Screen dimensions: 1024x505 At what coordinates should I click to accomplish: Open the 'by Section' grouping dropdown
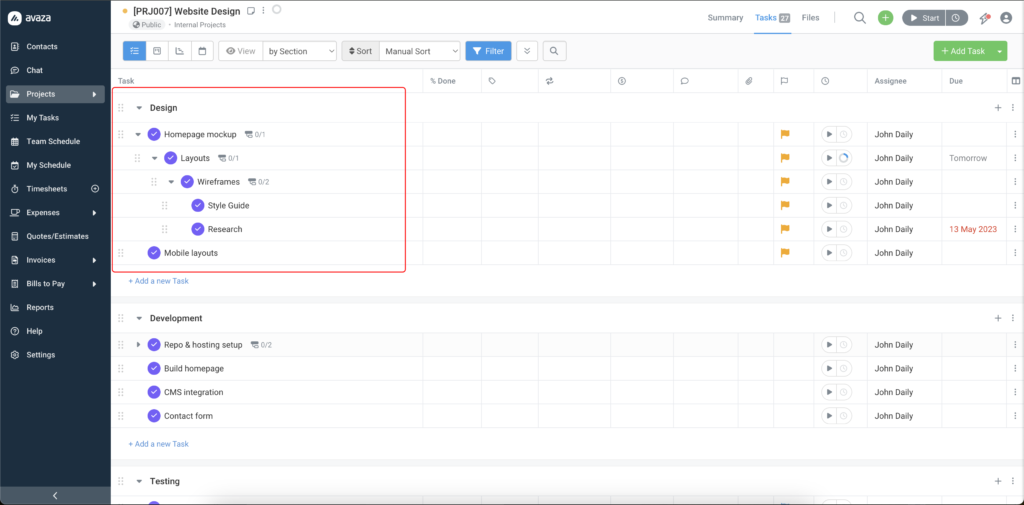coord(300,51)
